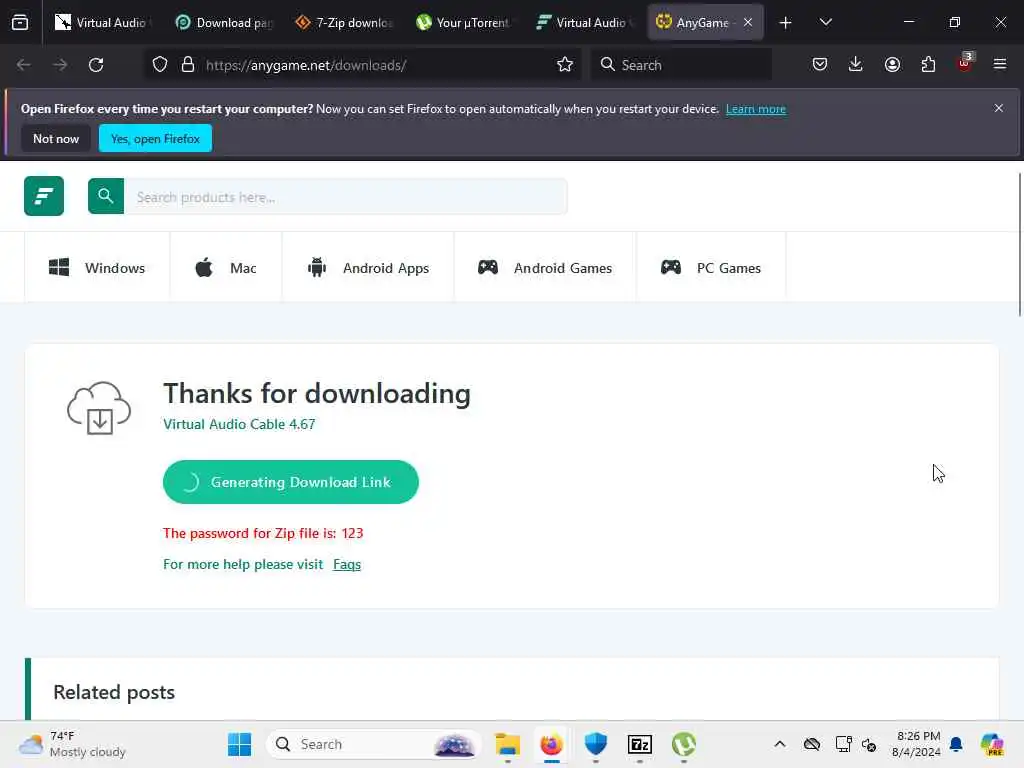Go back to the previous page

coord(24,65)
